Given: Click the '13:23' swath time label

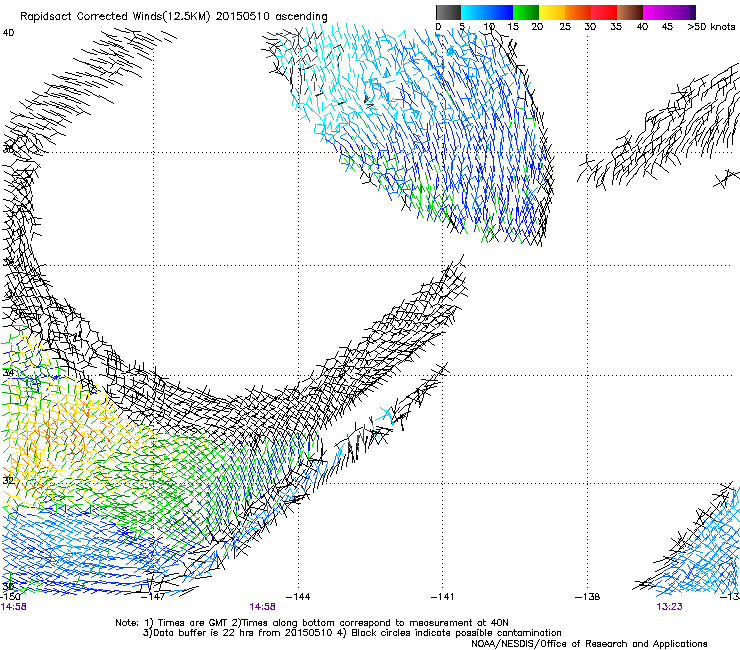Looking at the screenshot, I should (x=669, y=607).
